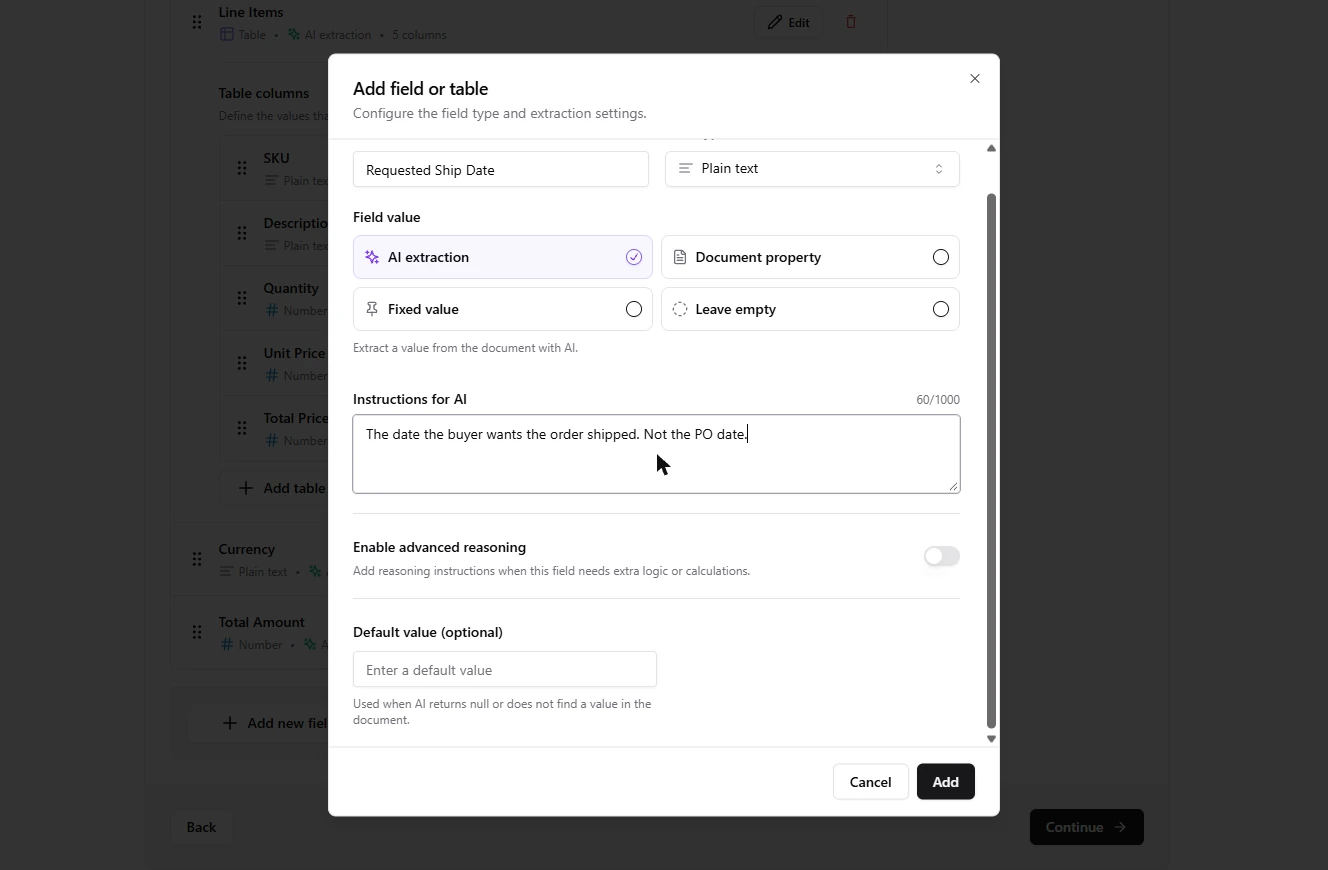Image resolution: width=1328 pixels, height=870 pixels.
Task: Focus the default value input
Action: click(505, 669)
